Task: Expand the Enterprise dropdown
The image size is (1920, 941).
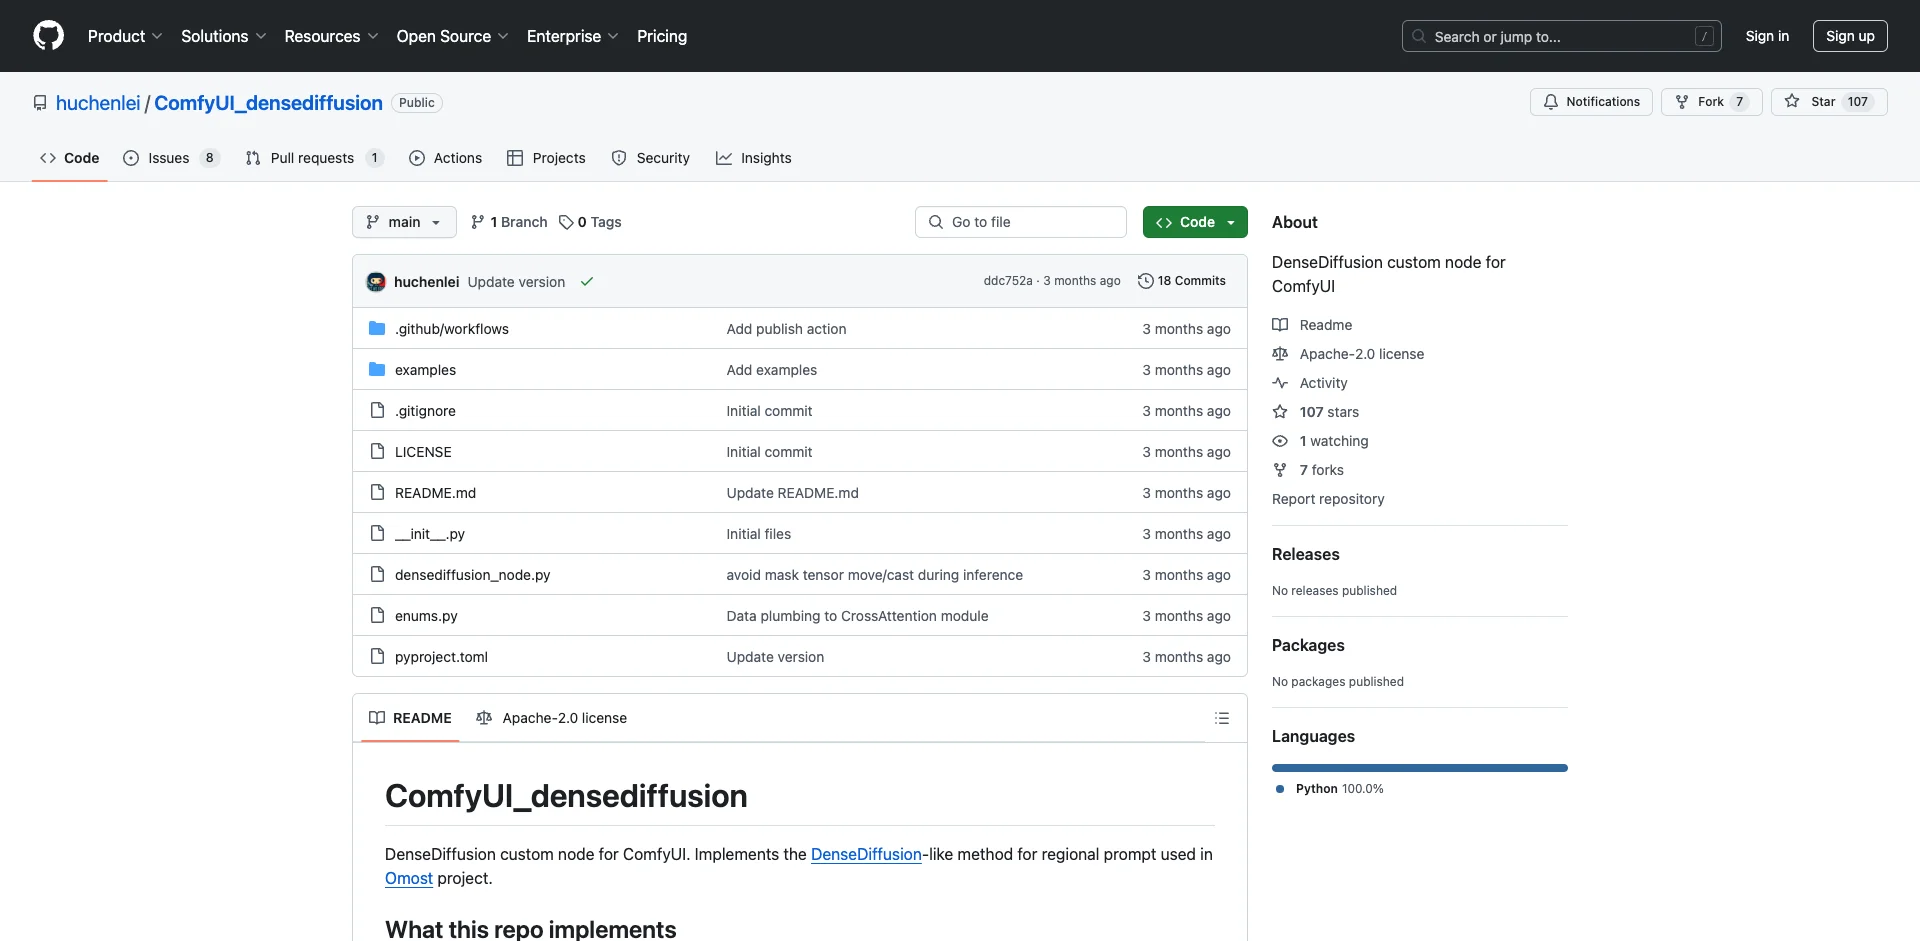Action: tap(572, 36)
